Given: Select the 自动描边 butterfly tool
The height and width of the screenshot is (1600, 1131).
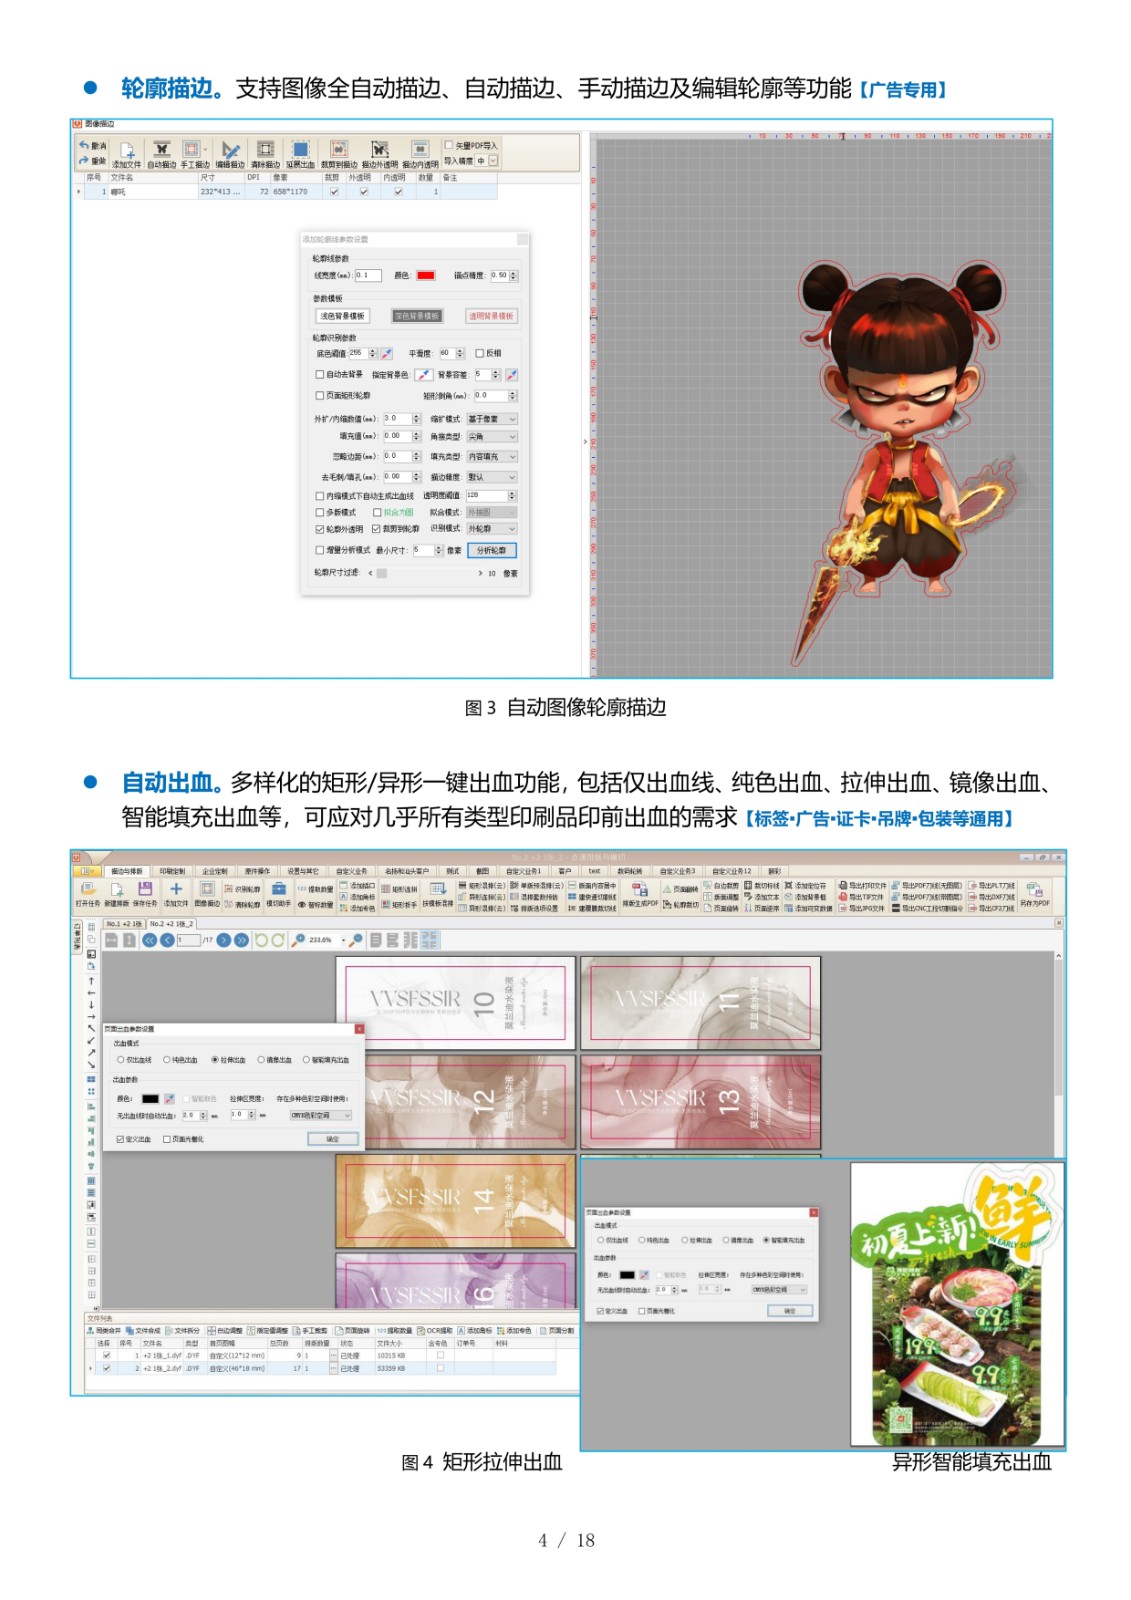Looking at the screenshot, I should [x=161, y=153].
